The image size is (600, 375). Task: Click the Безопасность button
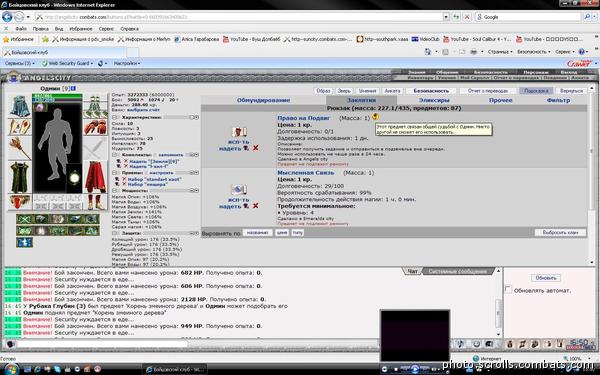[431, 91]
